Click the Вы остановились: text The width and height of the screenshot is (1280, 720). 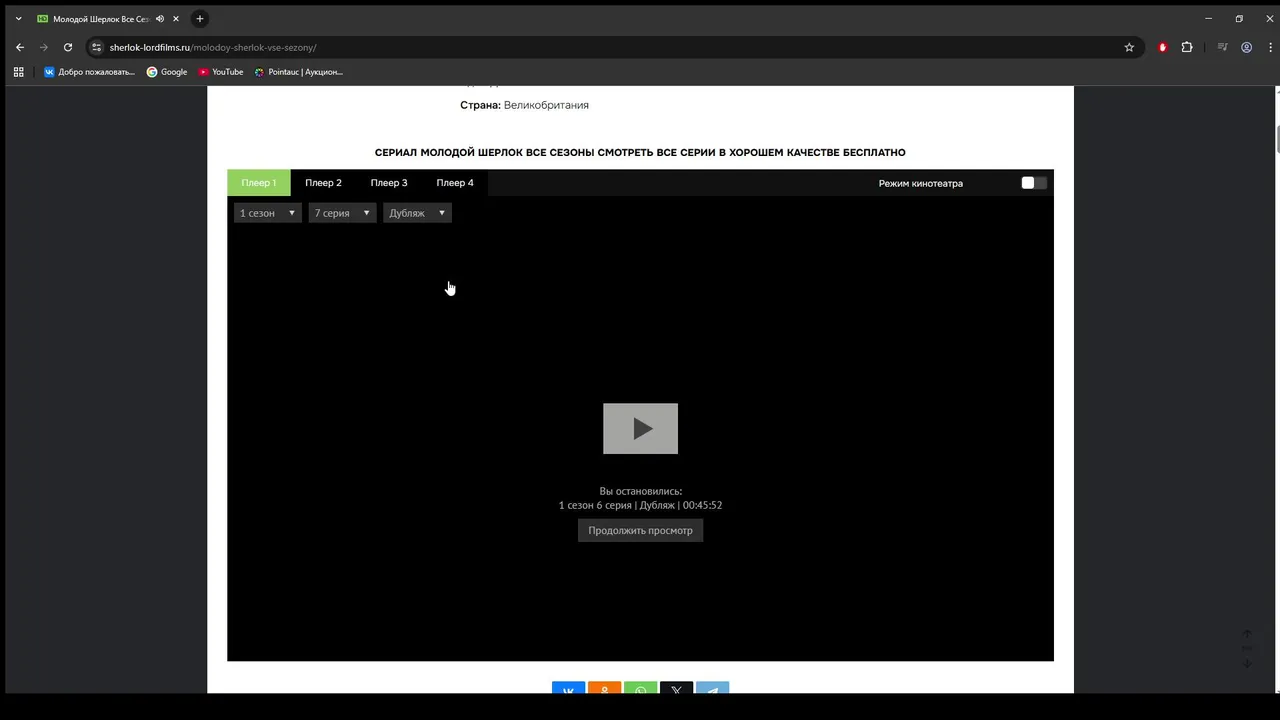tap(640, 491)
